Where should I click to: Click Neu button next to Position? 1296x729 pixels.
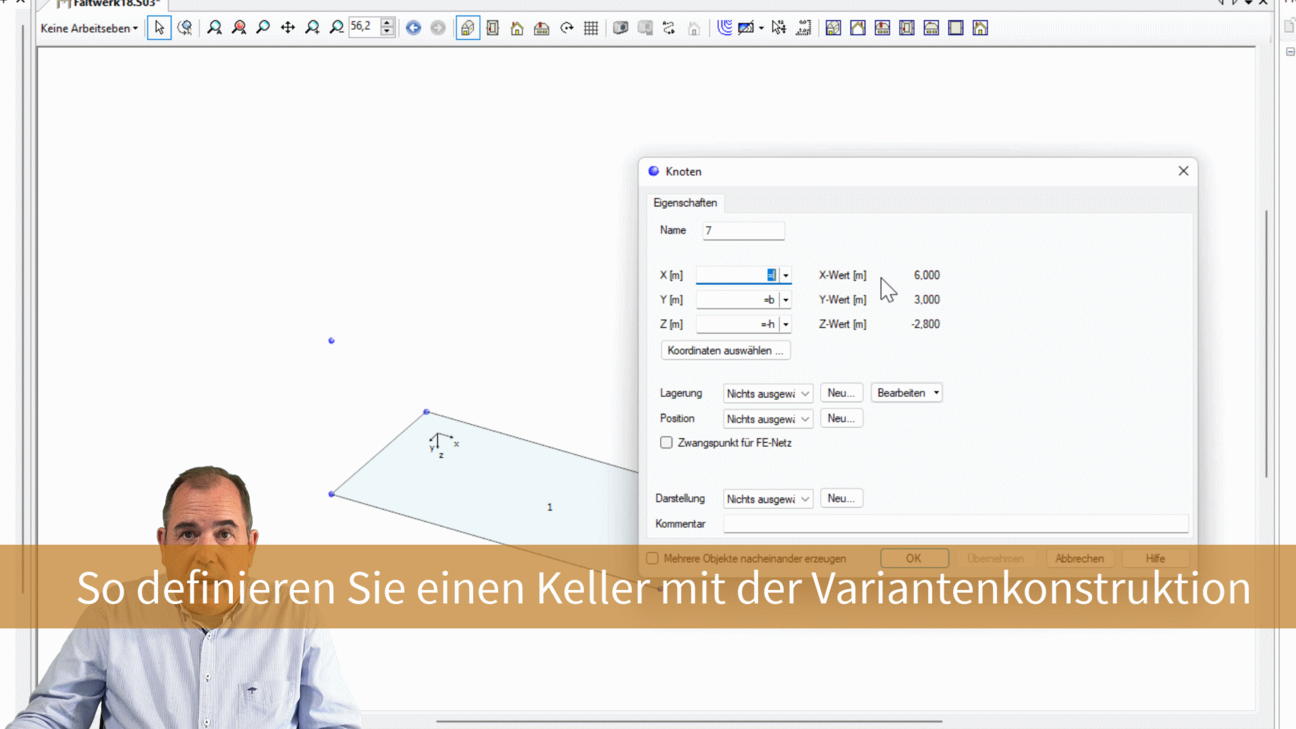click(840, 419)
